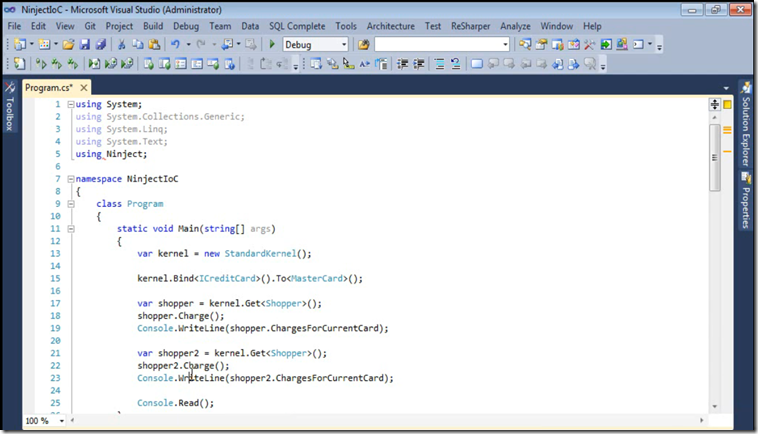Click 'Ninject' in the line 5 using directive
758x434 pixels.
124,154
